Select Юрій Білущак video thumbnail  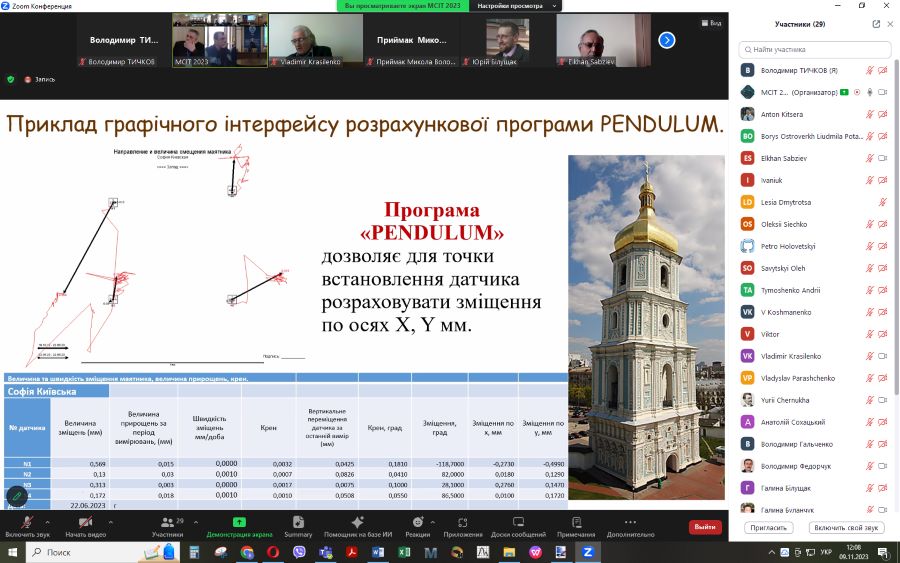[x=507, y=40]
